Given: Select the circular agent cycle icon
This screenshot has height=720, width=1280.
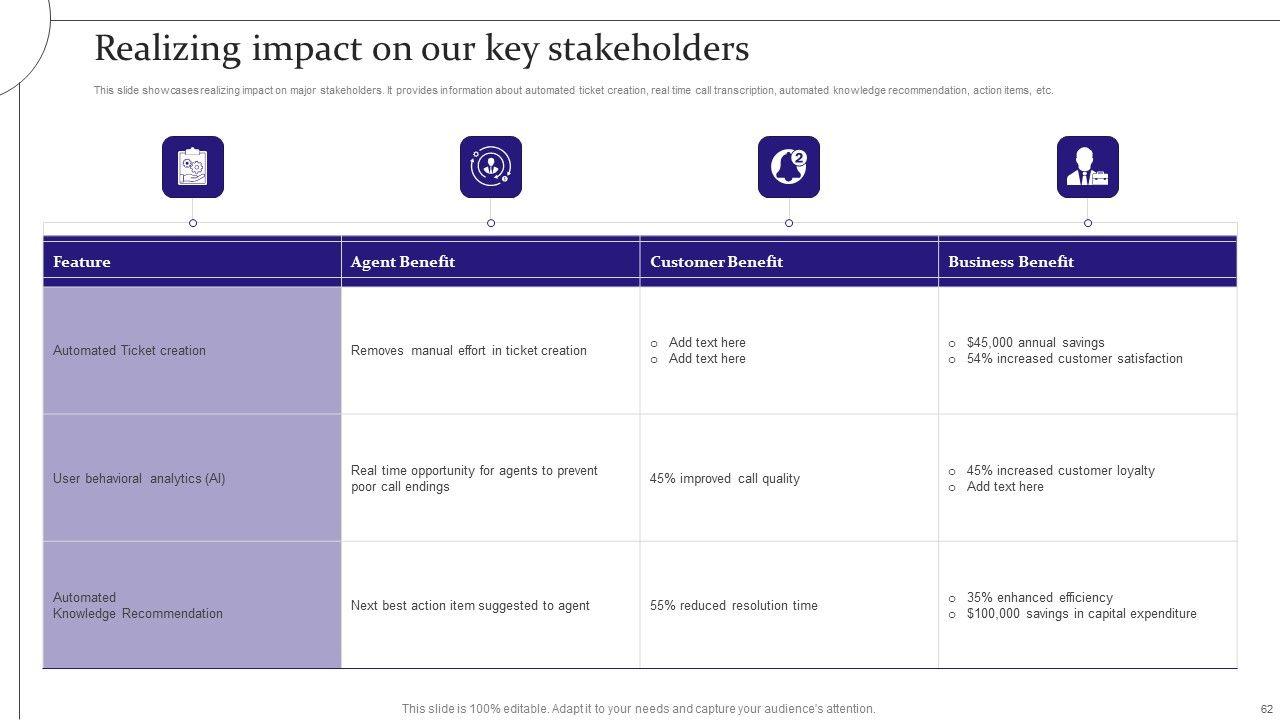Looking at the screenshot, I should [491, 167].
